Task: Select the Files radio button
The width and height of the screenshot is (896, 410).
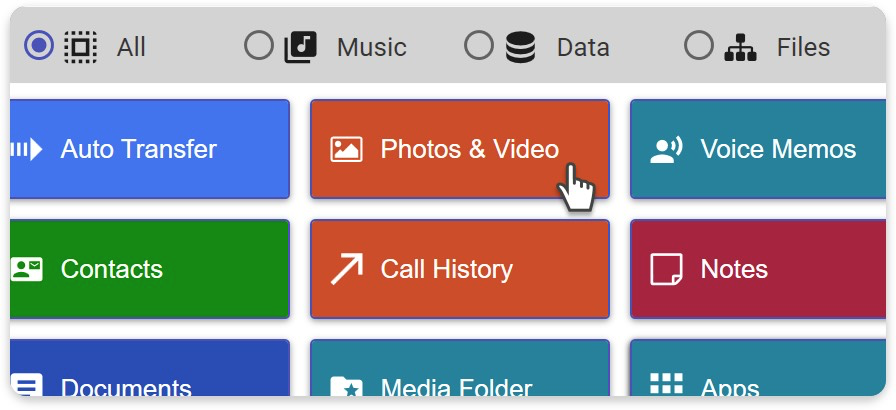Action: [x=699, y=46]
